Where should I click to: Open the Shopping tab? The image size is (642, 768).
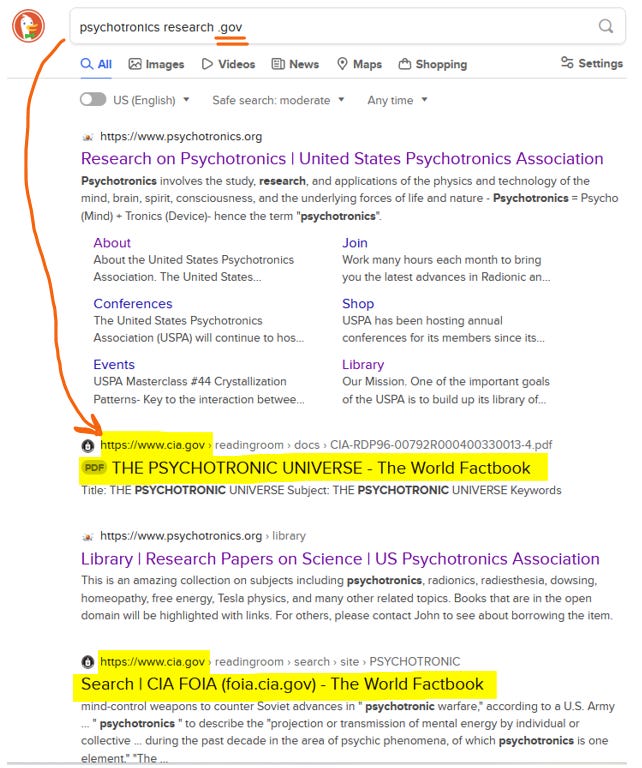pos(433,64)
